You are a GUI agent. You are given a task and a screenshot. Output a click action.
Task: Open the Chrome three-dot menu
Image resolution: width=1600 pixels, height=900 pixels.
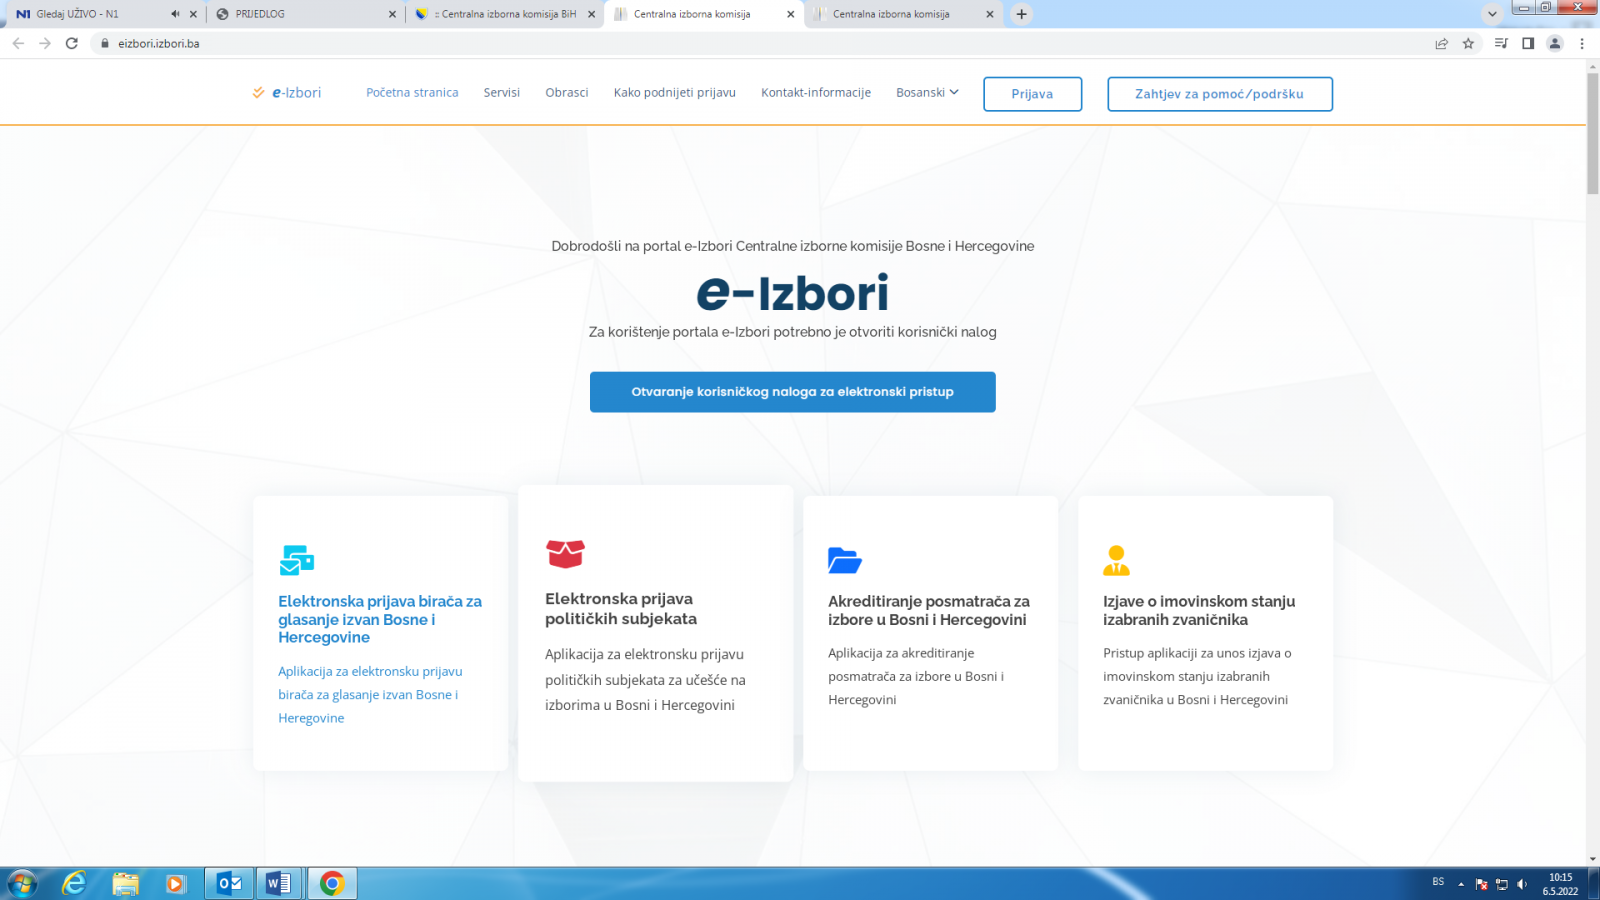tap(1582, 44)
